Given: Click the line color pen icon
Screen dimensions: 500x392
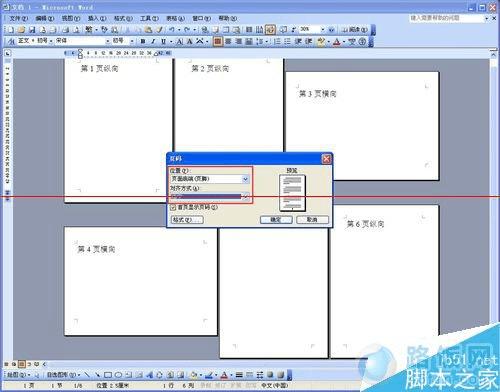Looking at the screenshot, I should click(209, 375).
